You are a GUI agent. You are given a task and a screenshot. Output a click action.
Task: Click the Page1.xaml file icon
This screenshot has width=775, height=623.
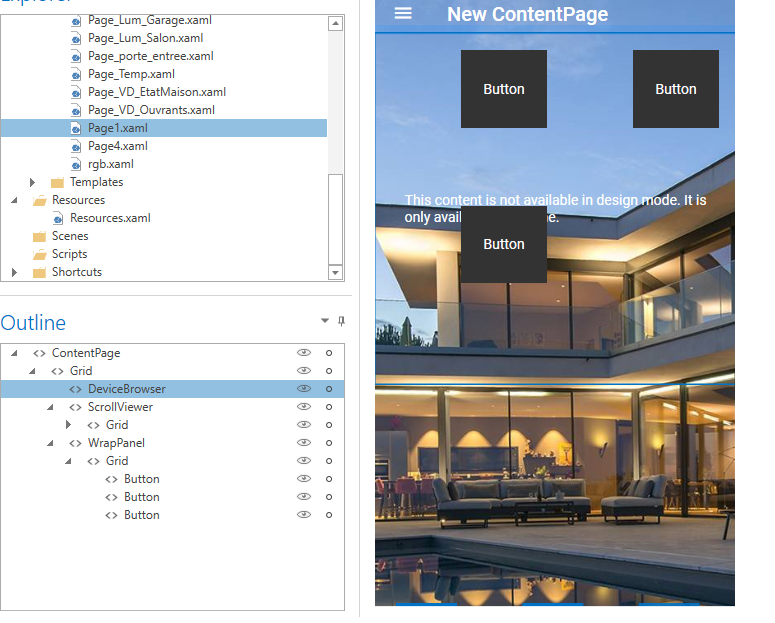click(76, 129)
